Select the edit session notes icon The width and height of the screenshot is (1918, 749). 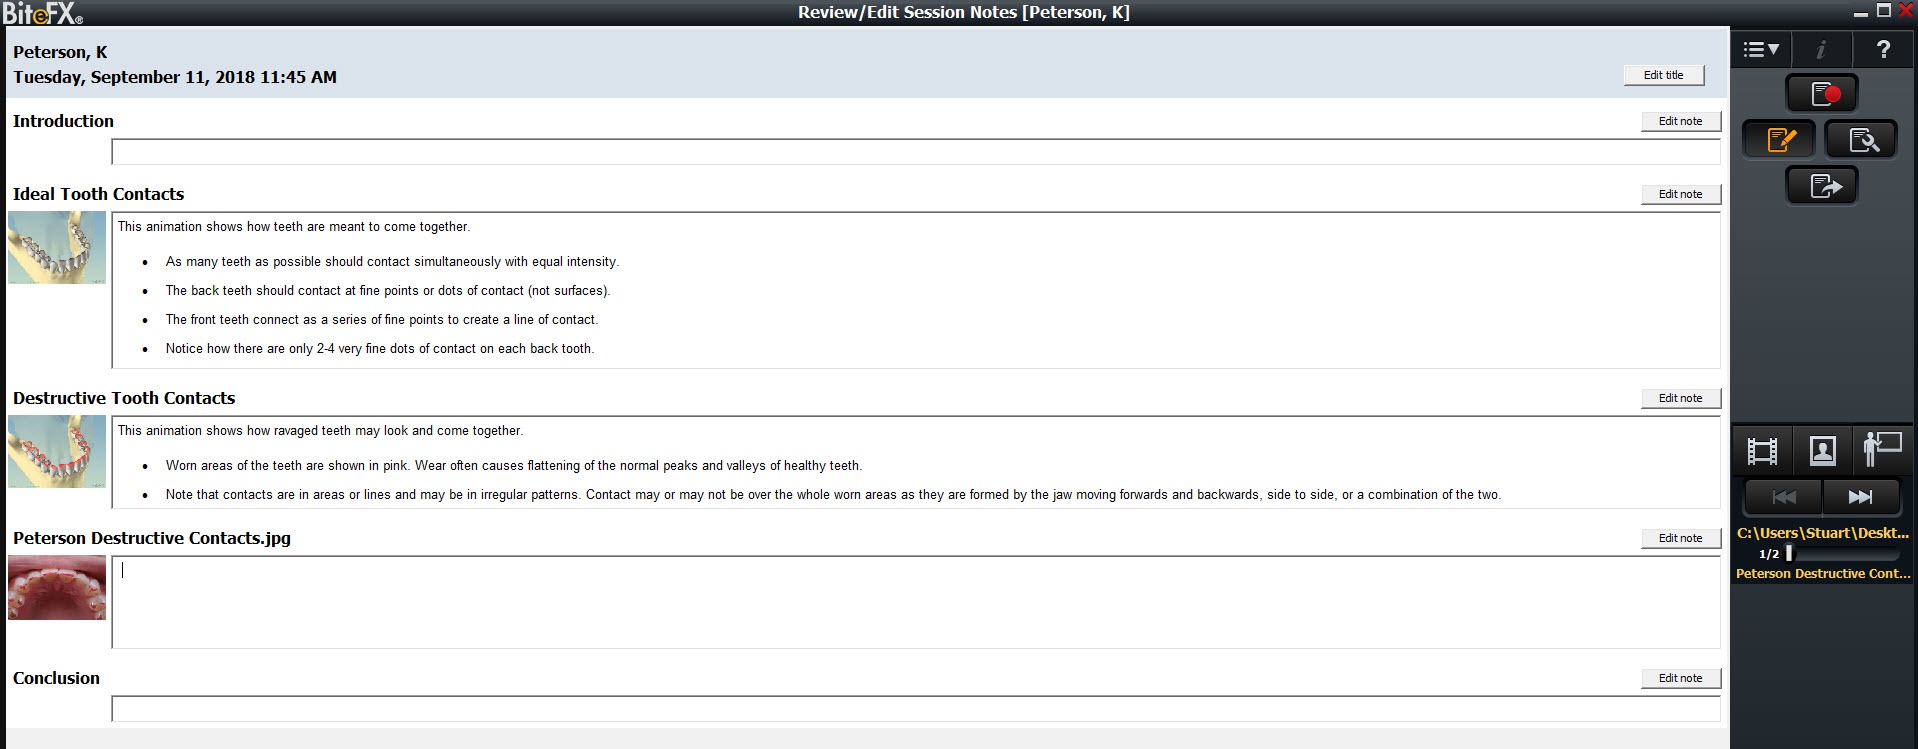(x=1780, y=140)
